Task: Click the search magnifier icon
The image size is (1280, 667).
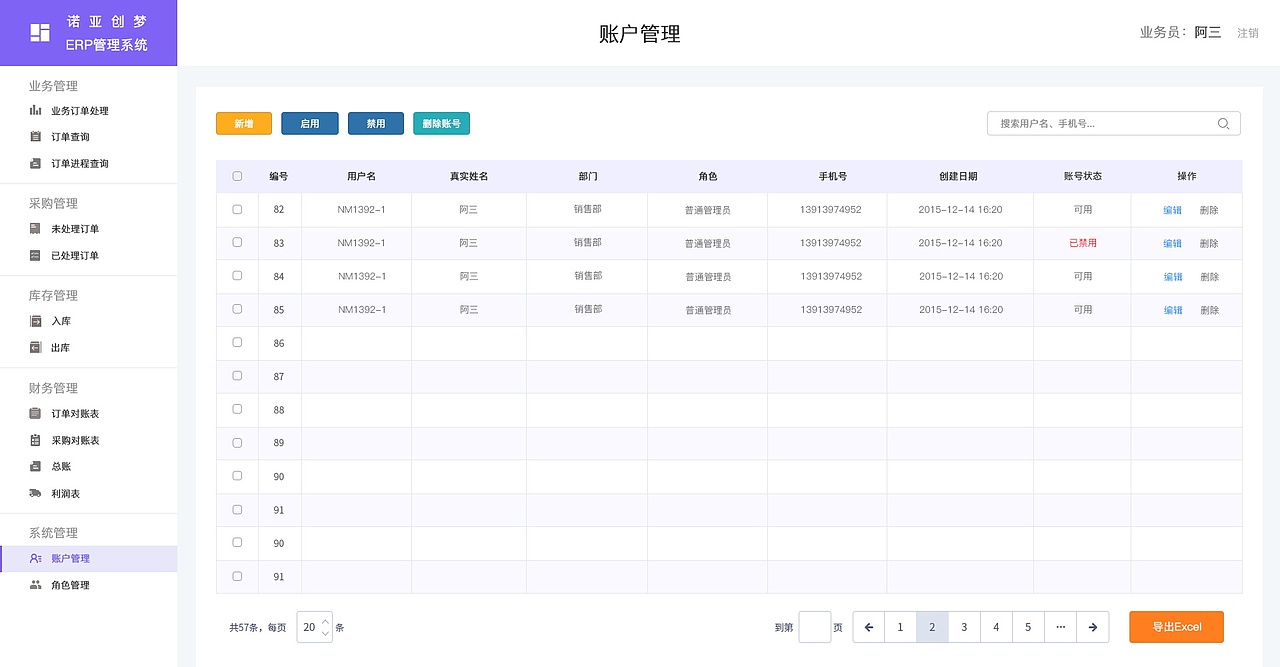Action: point(1223,123)
